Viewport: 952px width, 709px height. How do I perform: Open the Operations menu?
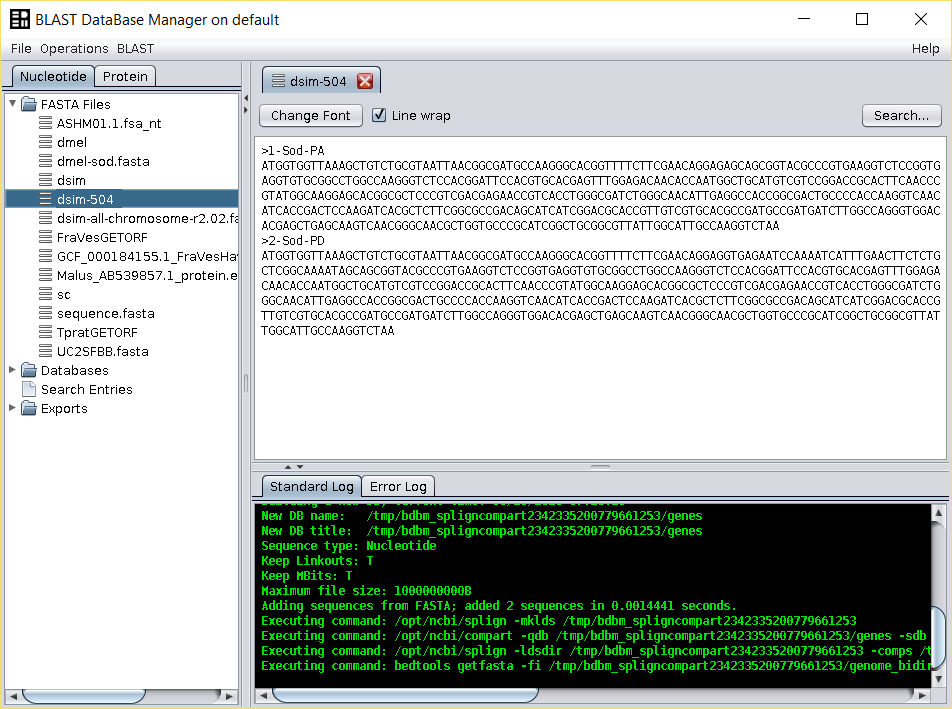pyautogui.click(x=74, y=48)
